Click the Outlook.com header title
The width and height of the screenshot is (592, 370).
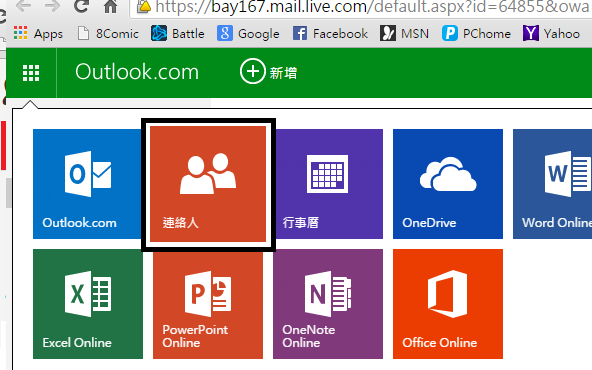coord(137,72)
